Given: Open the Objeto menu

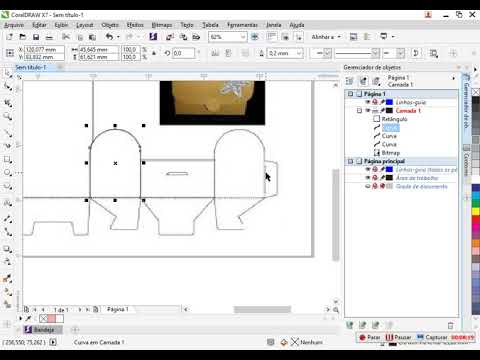Looking at the screenshot, I should tap(110, 25).
